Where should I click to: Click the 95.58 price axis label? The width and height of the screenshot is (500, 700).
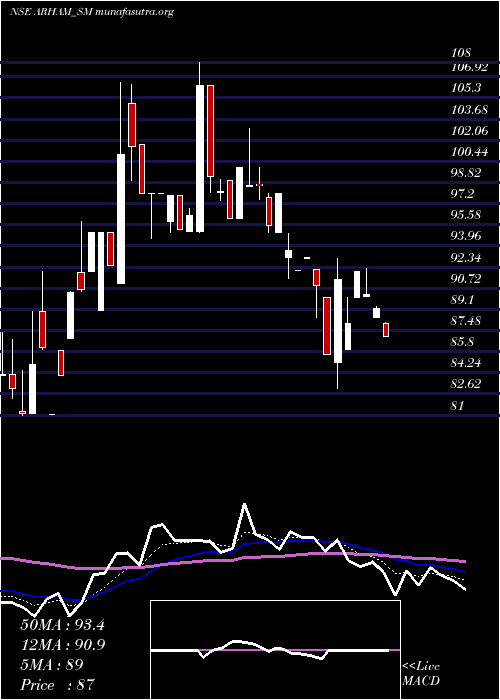tap(466, 215)
